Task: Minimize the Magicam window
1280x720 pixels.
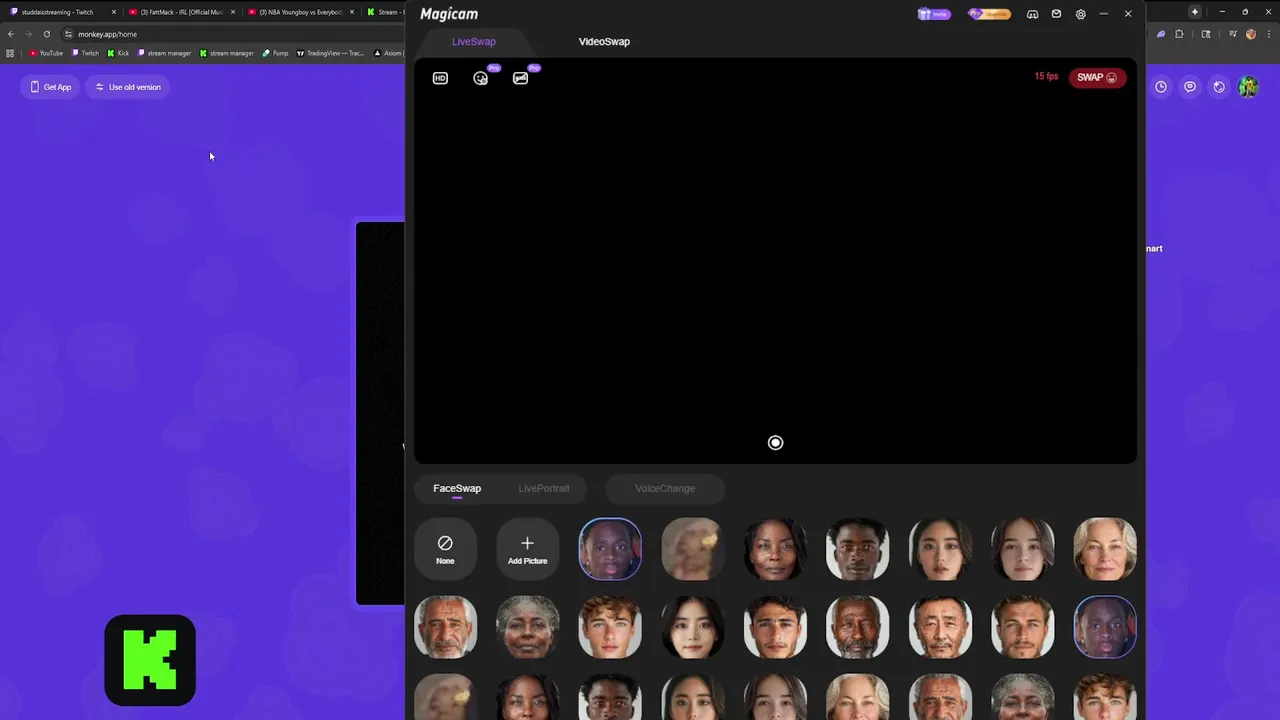Action: 1104,14
